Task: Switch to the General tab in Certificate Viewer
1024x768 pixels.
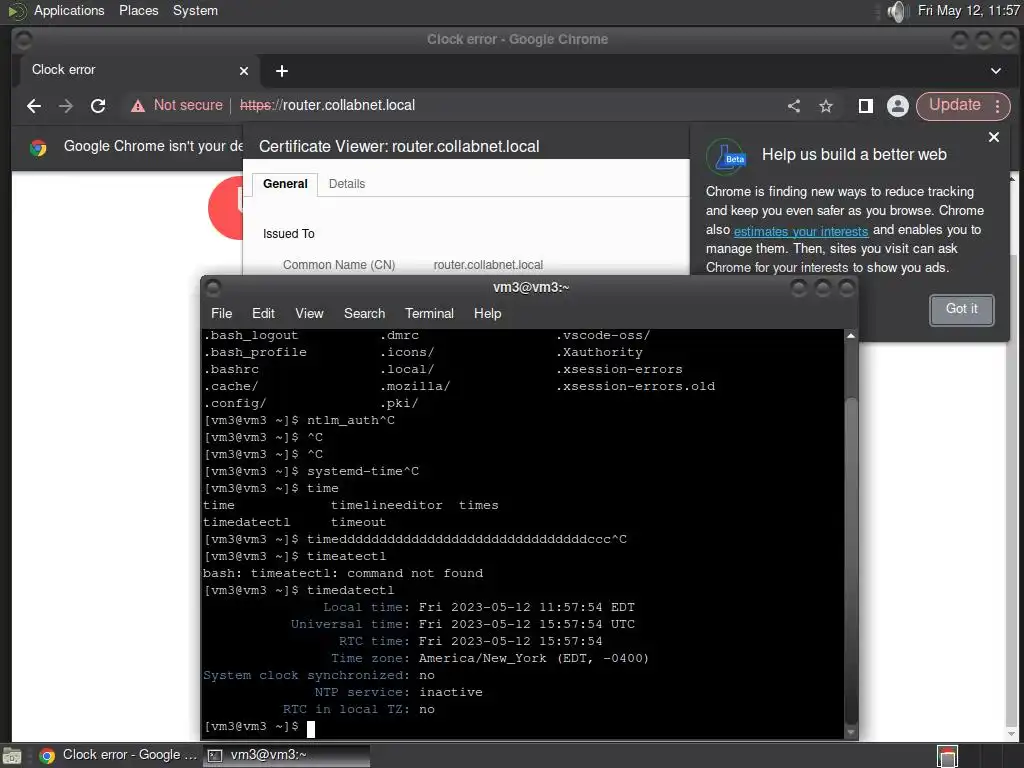Action: pyautogui.click(x=285, y=184)
